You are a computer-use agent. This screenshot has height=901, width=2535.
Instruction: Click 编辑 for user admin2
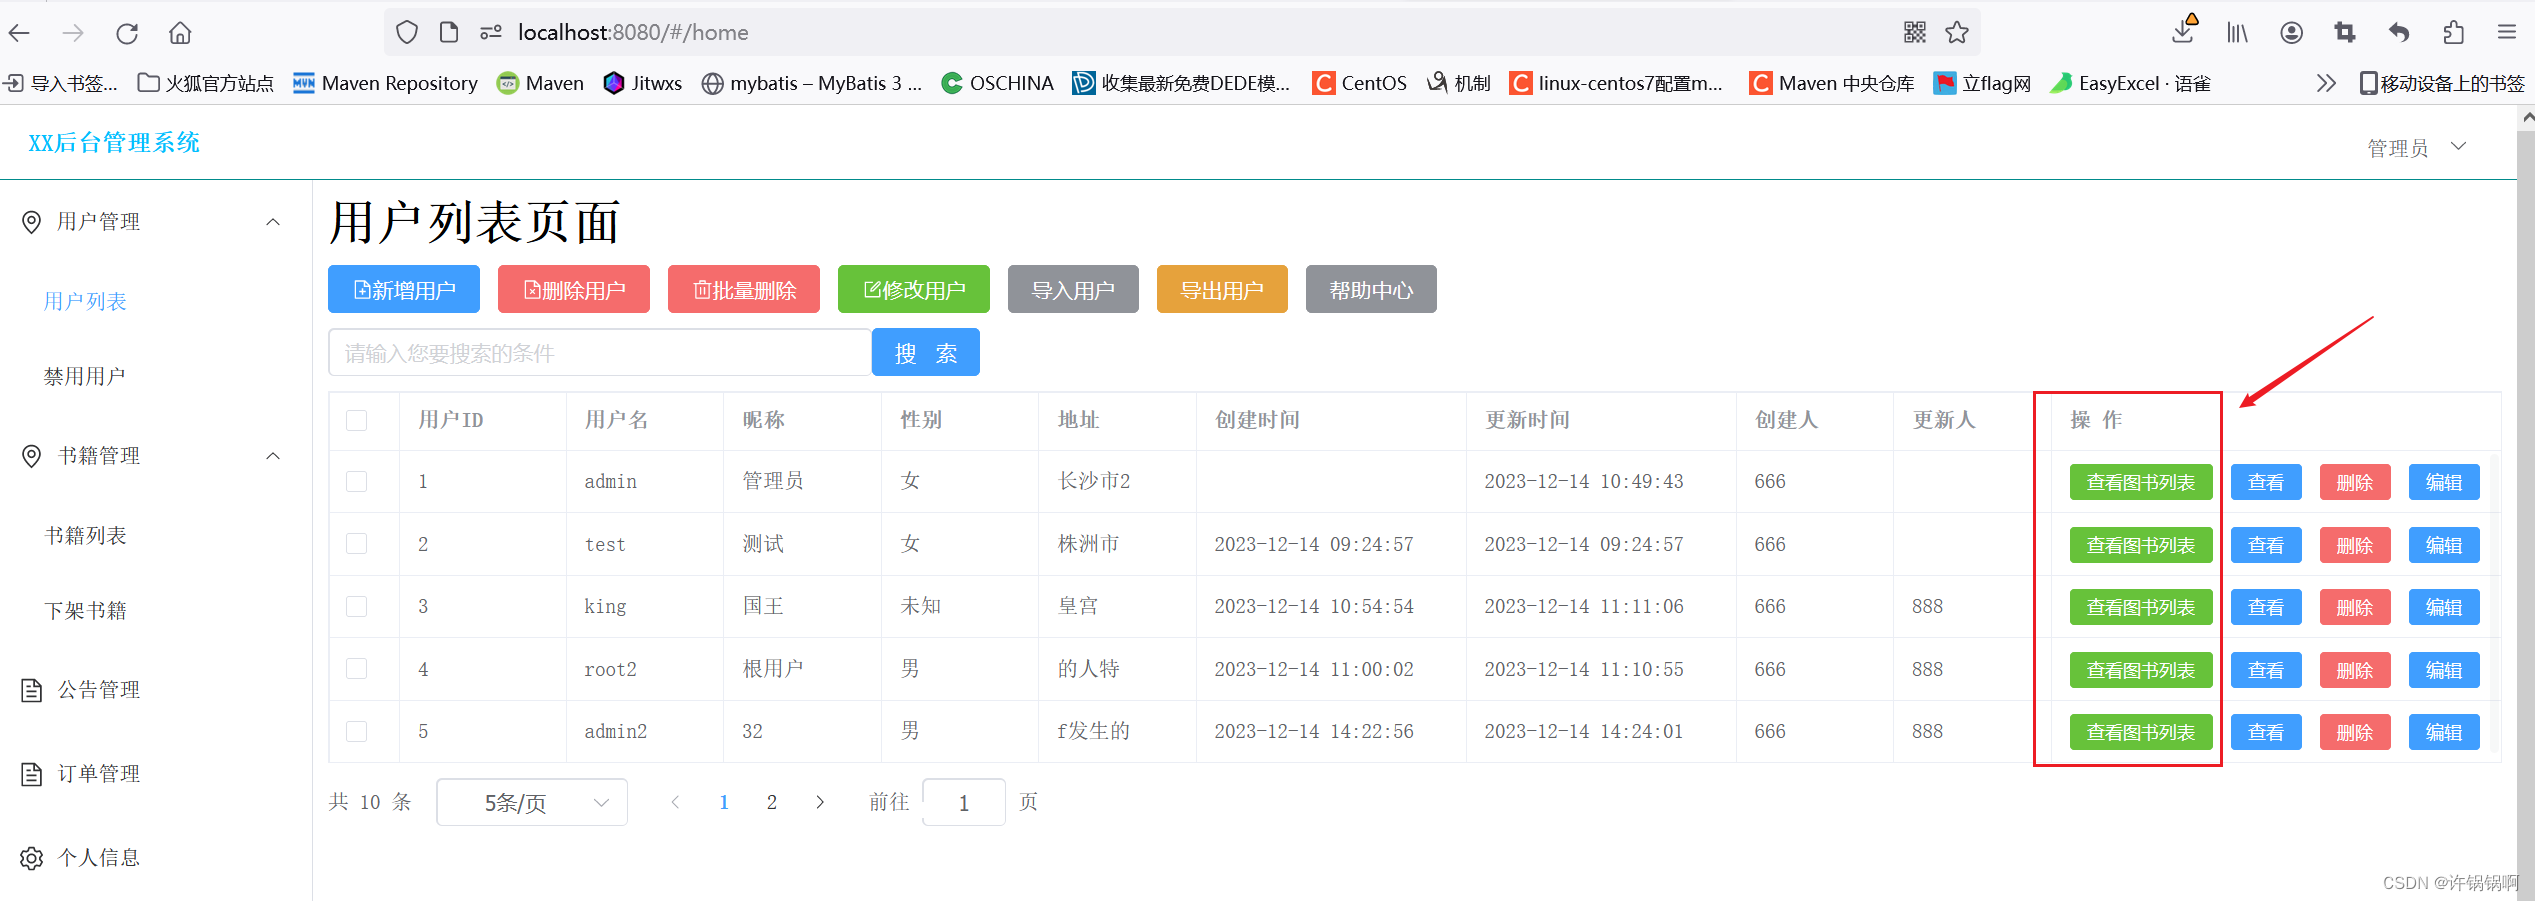2444,732
